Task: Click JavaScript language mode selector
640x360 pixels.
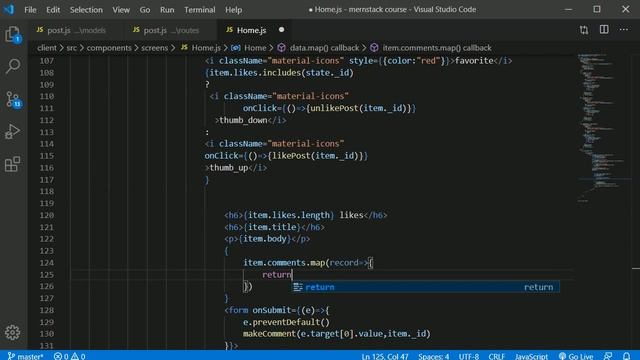Action: 531,356
